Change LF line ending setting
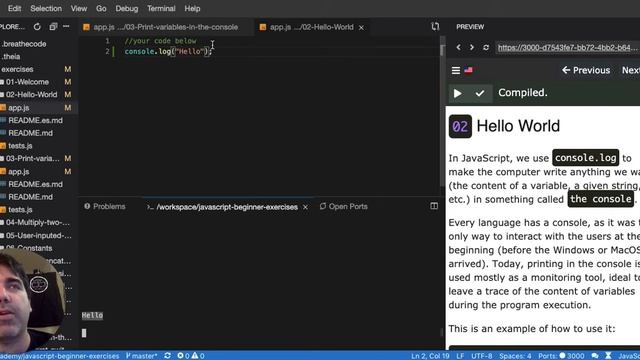Viewport: 640px width, 360px height. click(460, 356)
